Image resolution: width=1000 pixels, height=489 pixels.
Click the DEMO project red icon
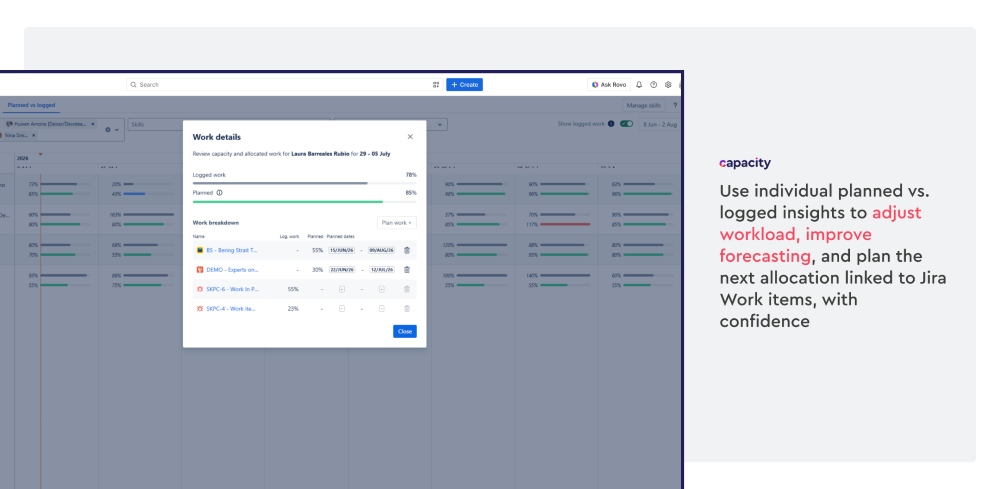coord(200,270)
